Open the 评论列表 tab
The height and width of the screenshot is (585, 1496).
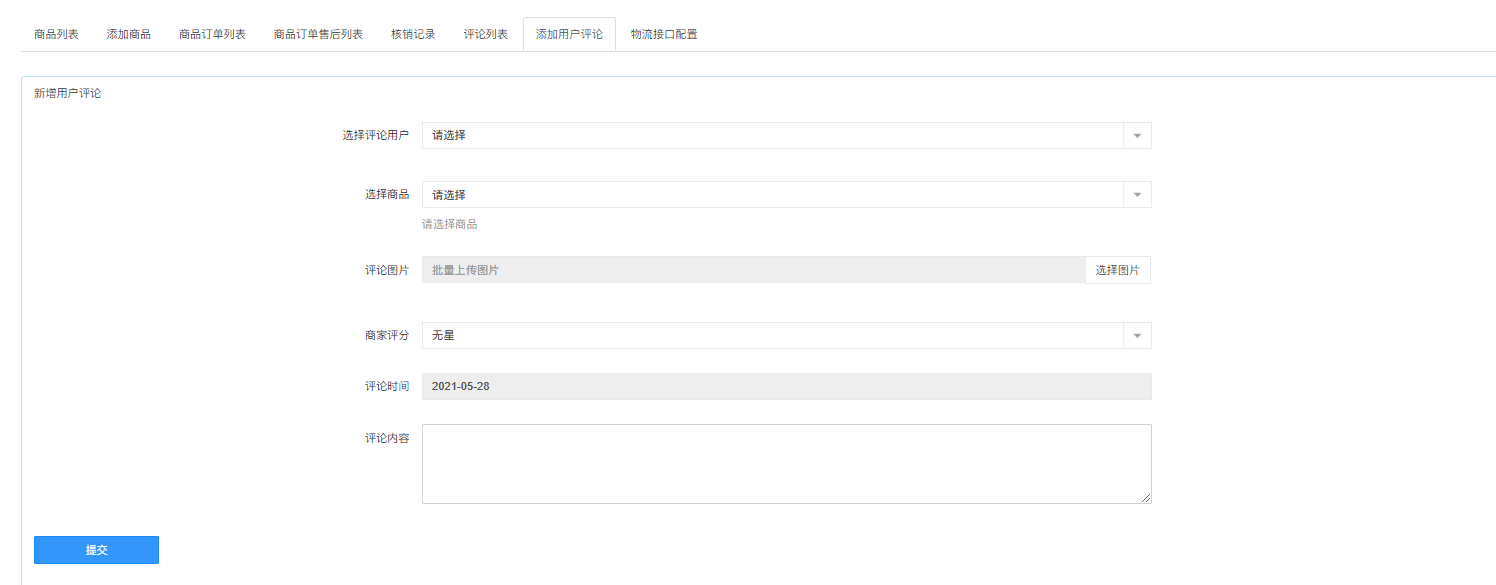coord(485,34)
